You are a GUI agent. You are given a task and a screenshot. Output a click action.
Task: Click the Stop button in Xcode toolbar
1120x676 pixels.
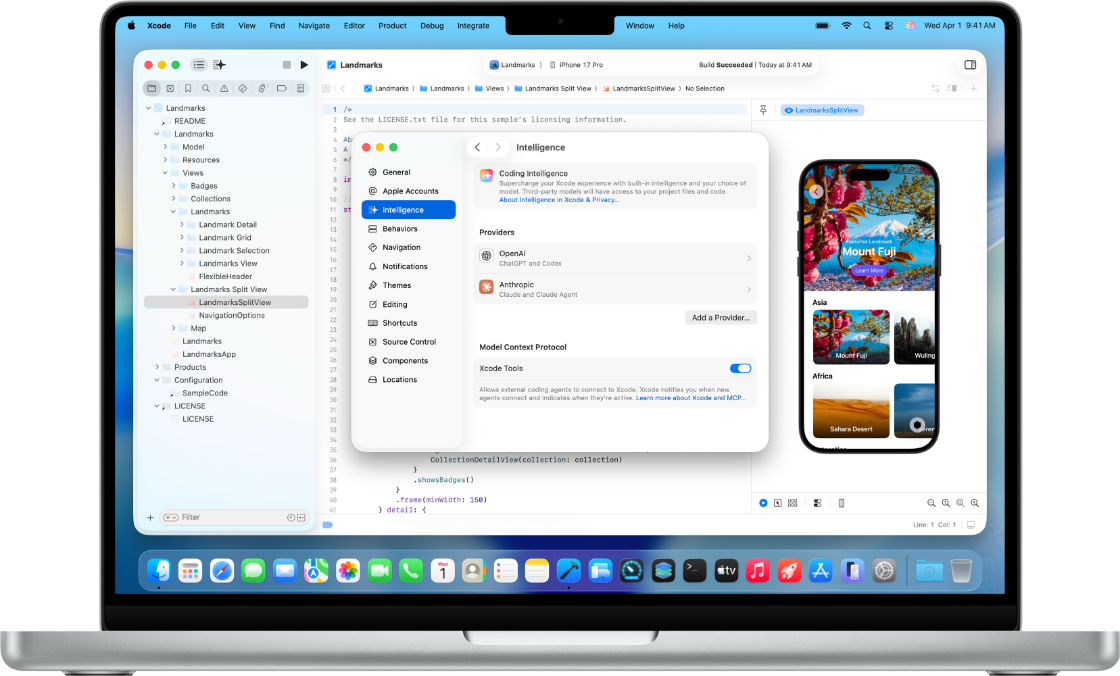pyautogui.click(x=287, y=65)
